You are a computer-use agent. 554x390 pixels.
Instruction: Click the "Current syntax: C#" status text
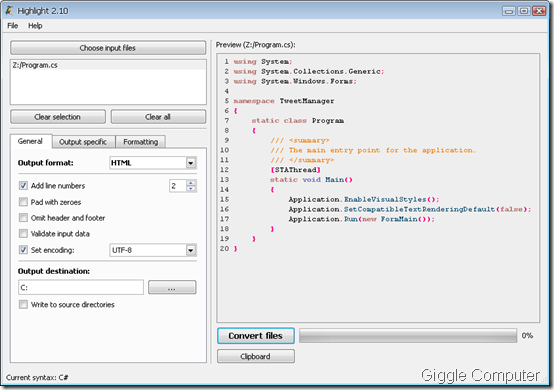click(x=37, y=377)
